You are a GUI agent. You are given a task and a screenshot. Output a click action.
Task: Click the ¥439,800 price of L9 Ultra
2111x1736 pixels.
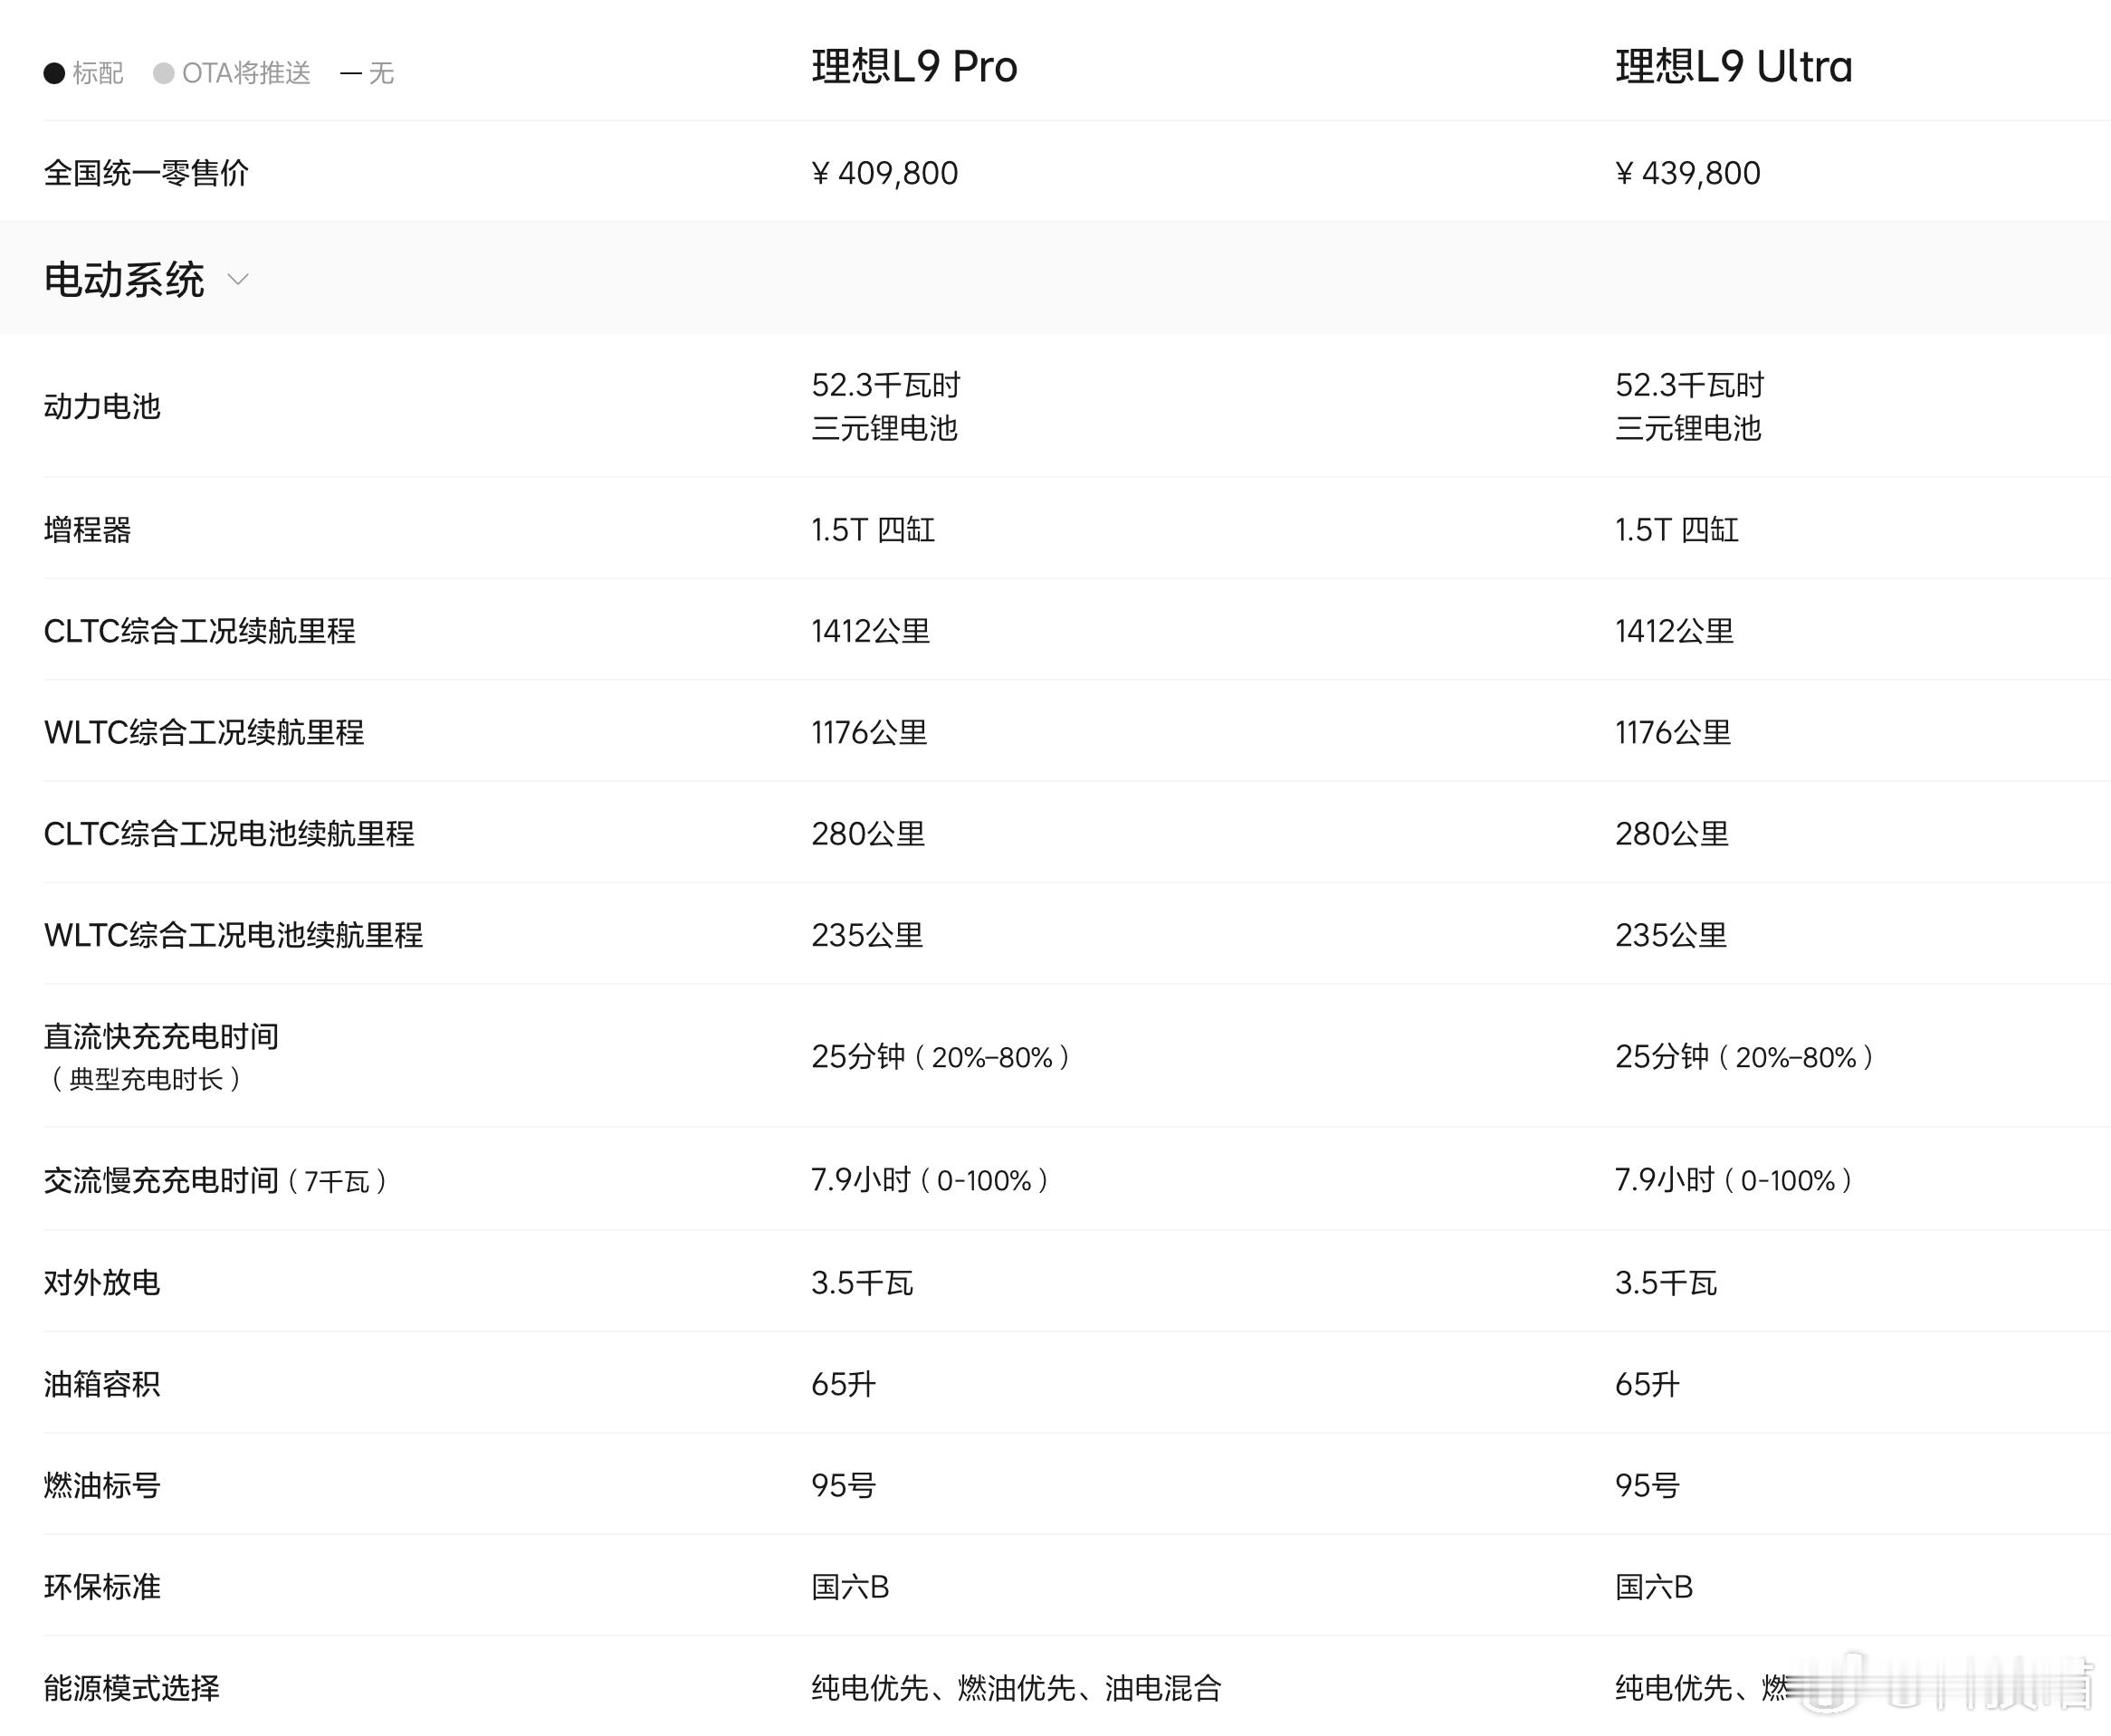(1687, 173)
